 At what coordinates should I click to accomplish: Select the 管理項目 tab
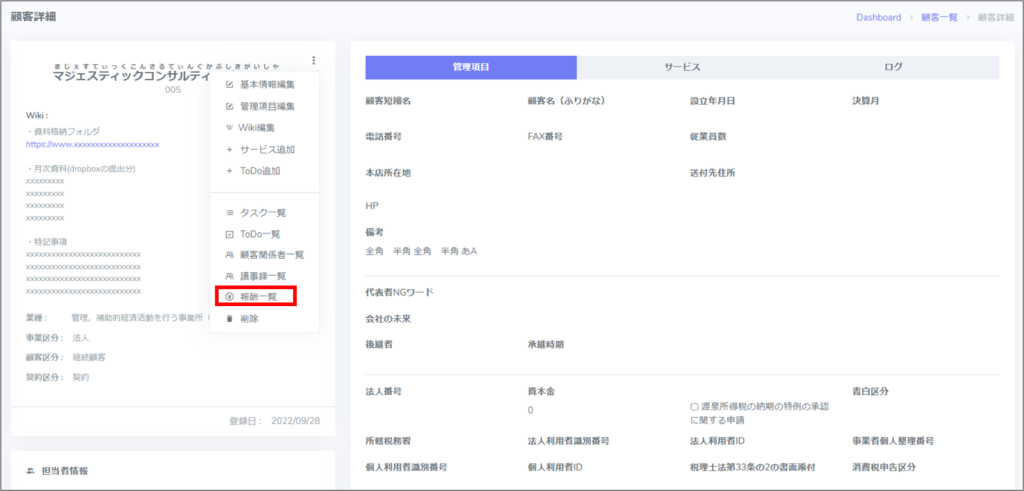[x=471, y=67]
